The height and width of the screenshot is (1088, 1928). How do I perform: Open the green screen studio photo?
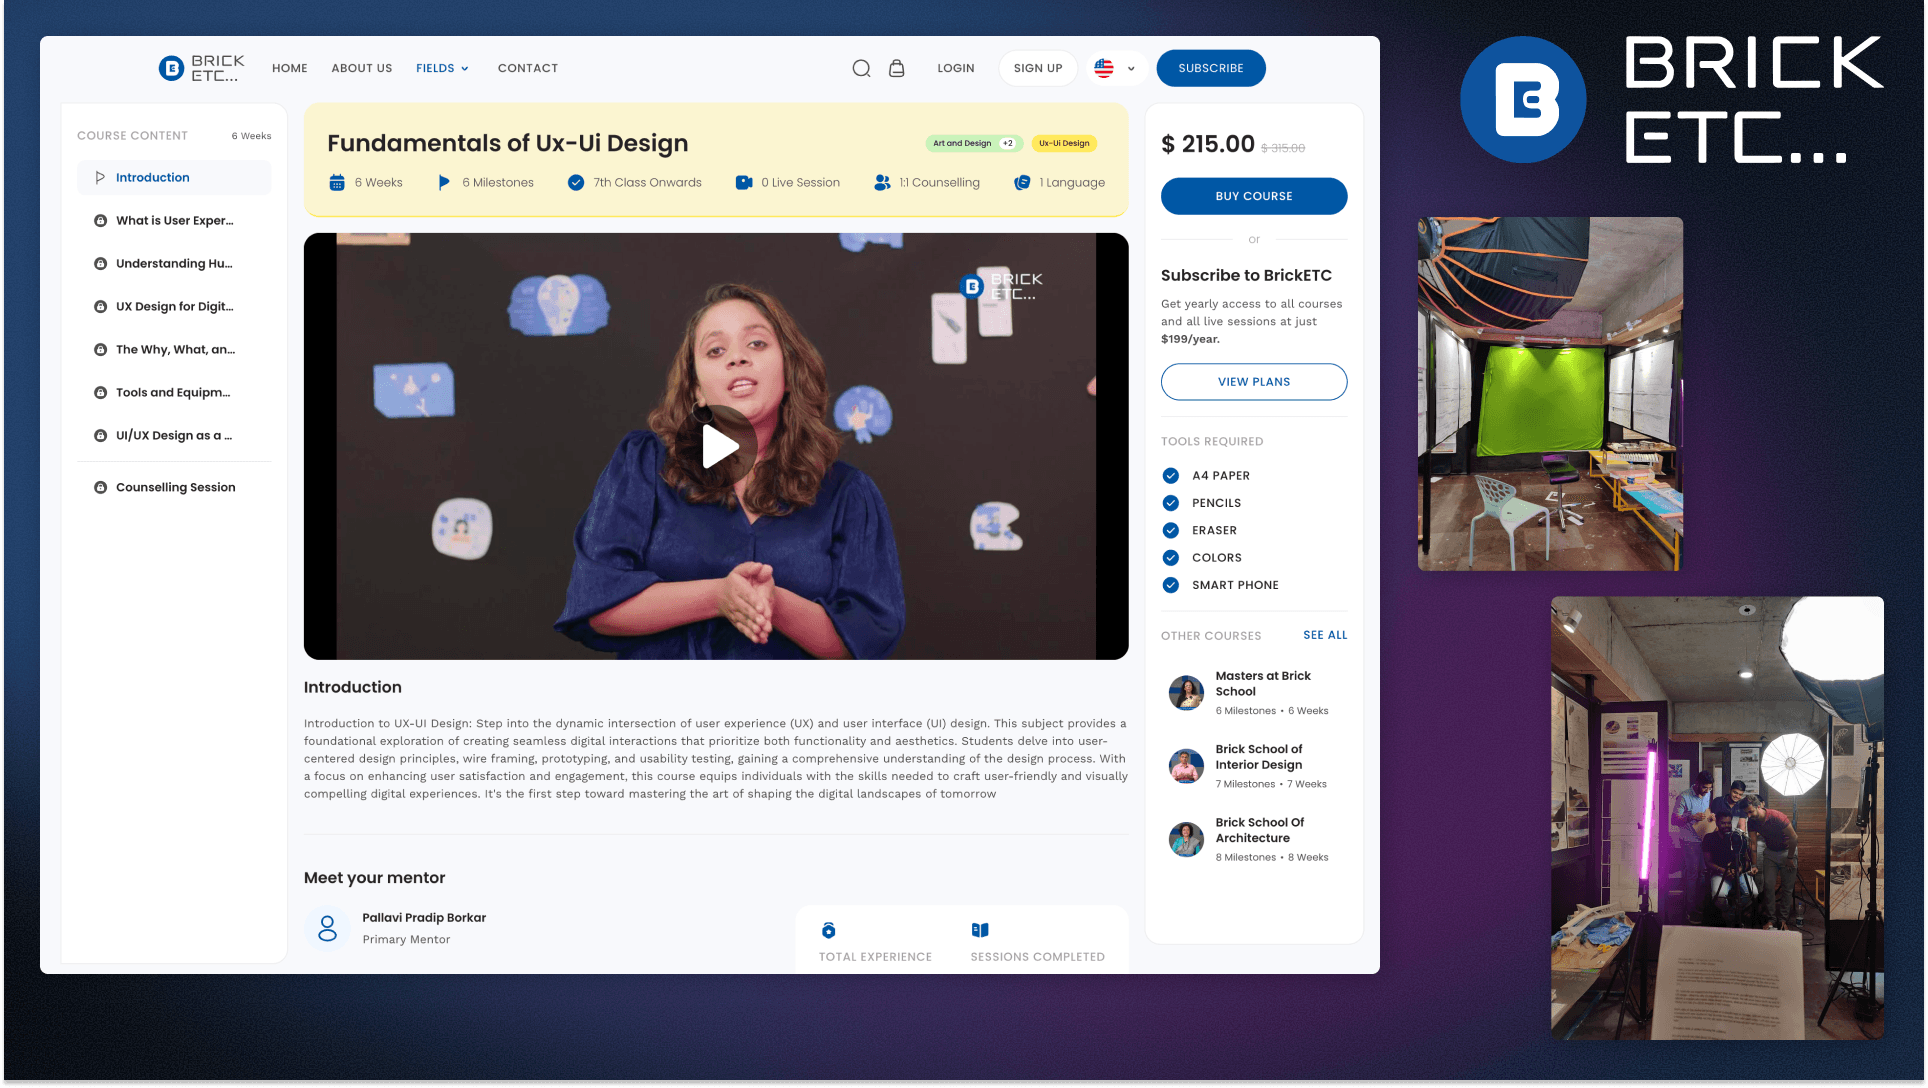click(1550, 394)
